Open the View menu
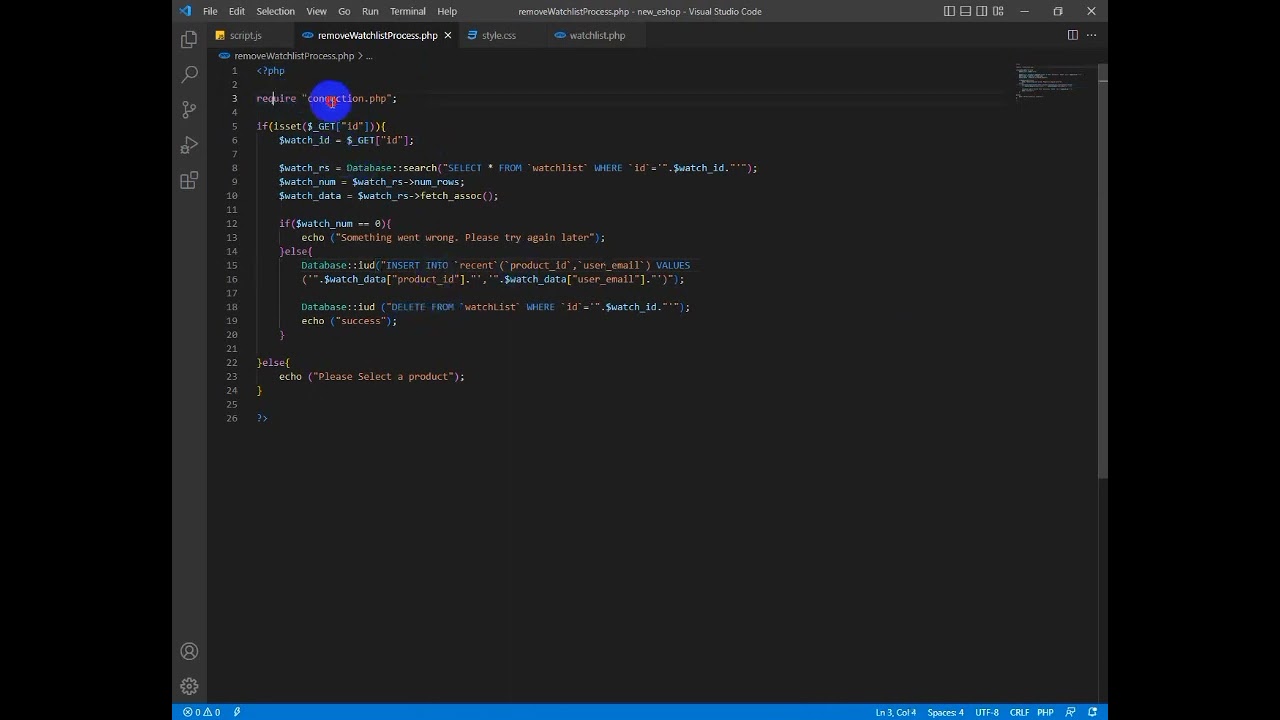Image resolution: width=1280 pixels, height=720 pixels. (x=316, y=11)
